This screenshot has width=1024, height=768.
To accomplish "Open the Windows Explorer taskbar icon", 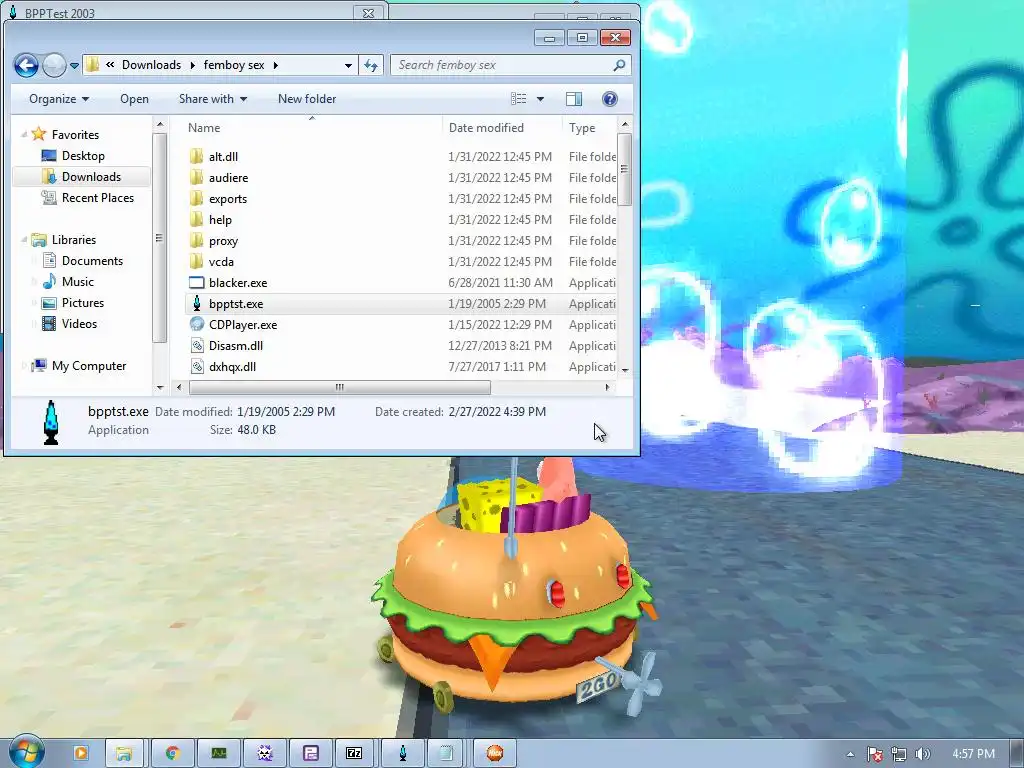I will [123, 754].
